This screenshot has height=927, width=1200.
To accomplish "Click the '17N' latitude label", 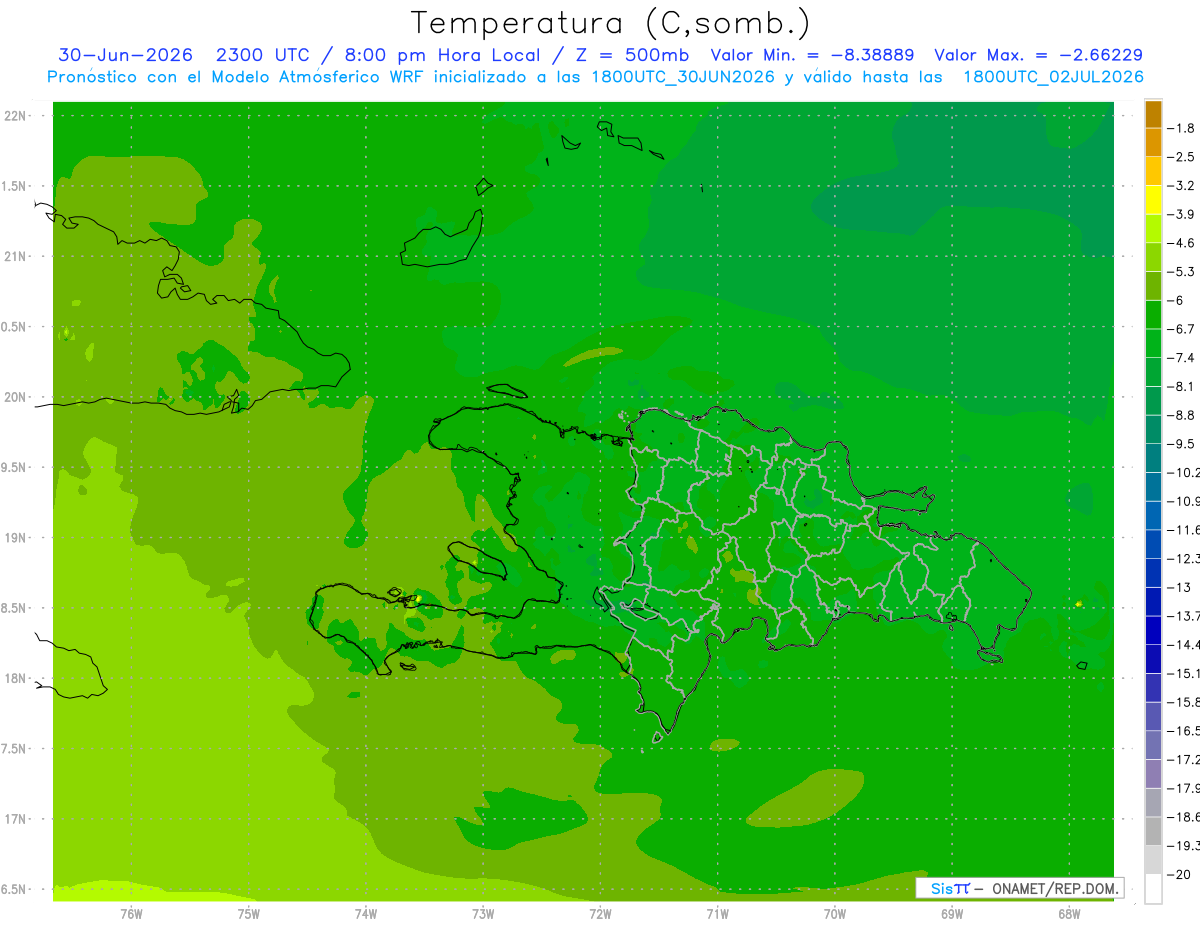I will click(16, 818).
